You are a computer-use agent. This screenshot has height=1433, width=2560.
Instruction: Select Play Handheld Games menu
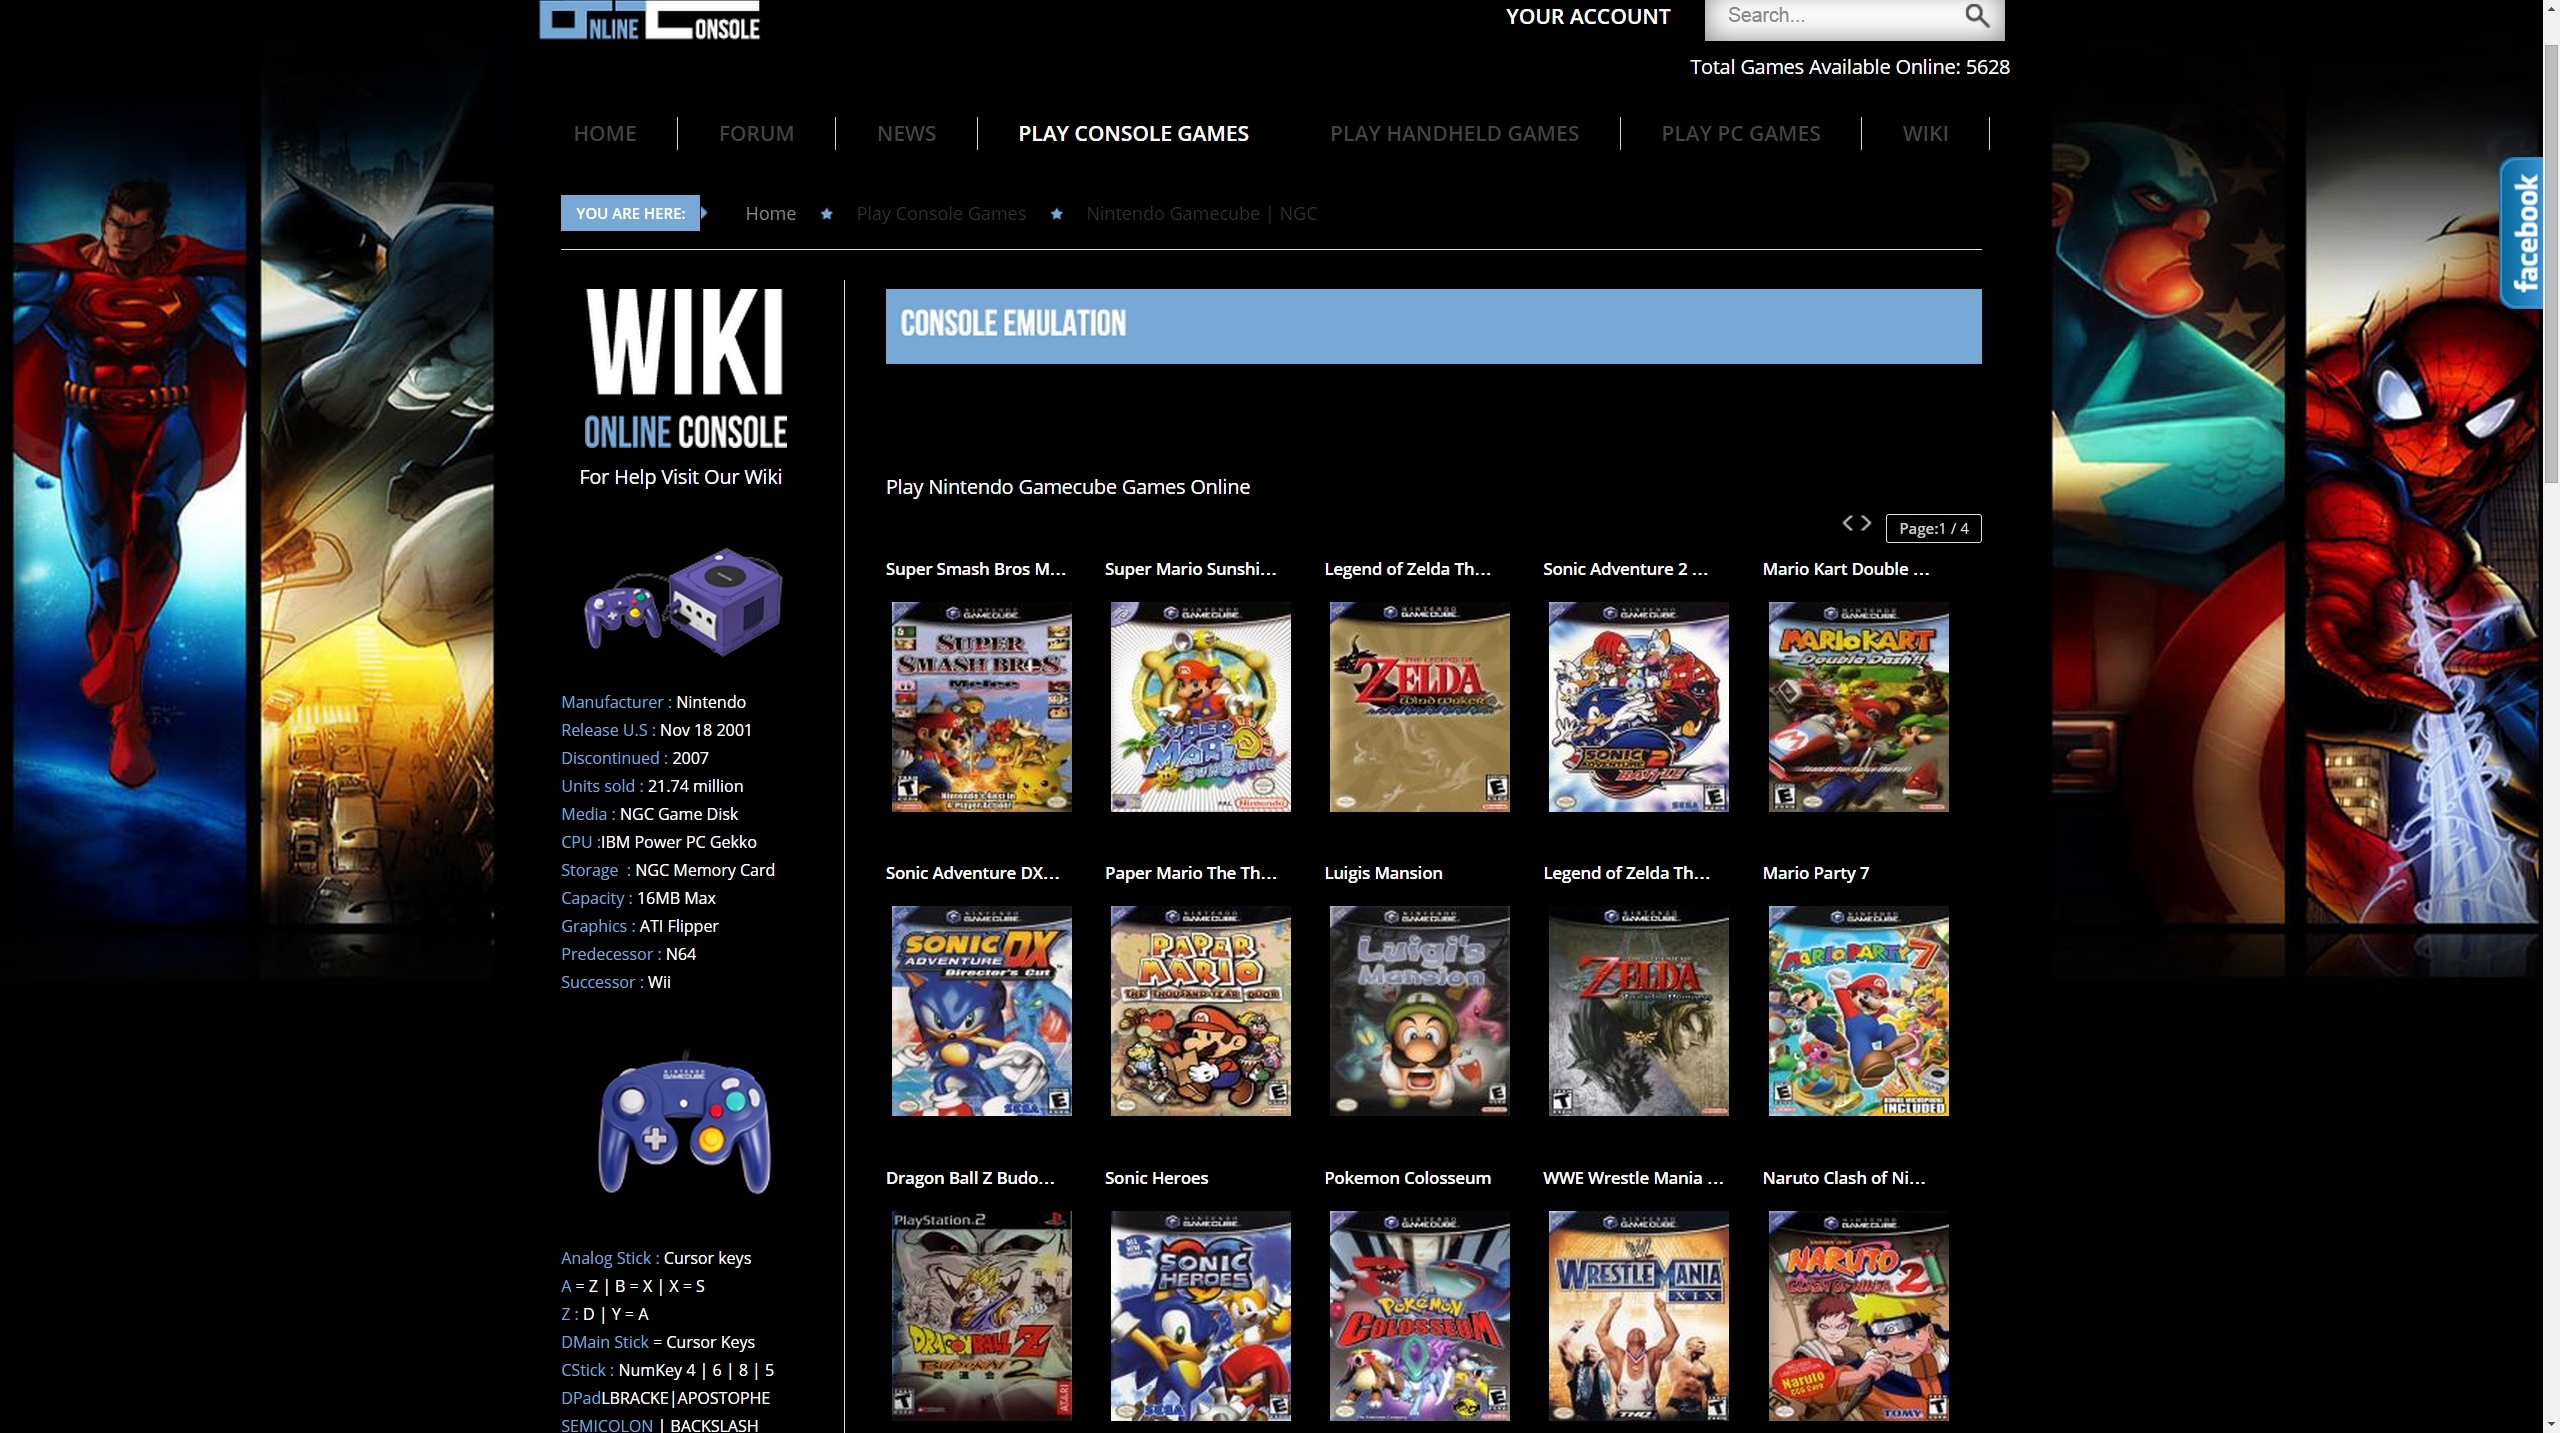(x=1454, y=133)
